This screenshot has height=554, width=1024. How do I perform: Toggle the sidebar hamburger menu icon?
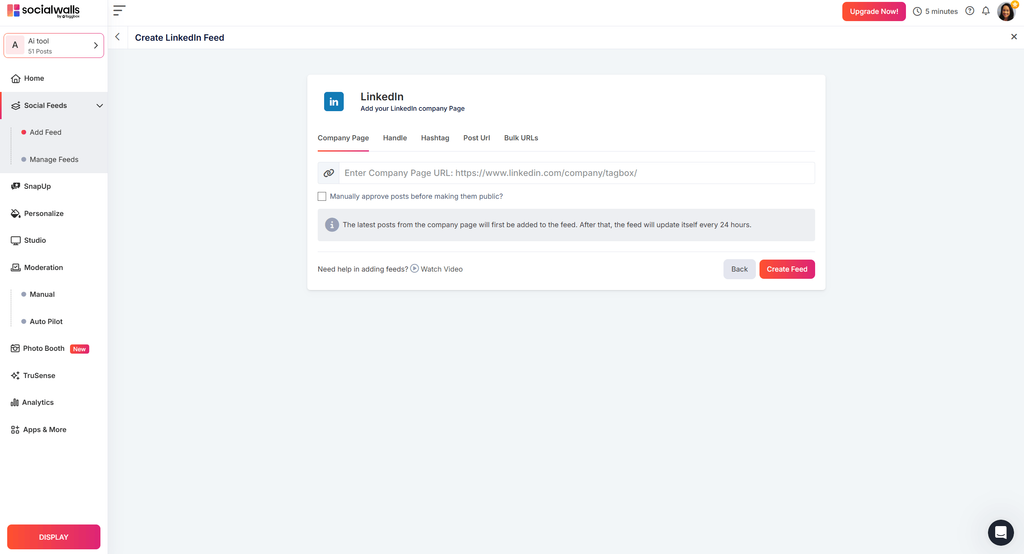[x=119, y=10]
